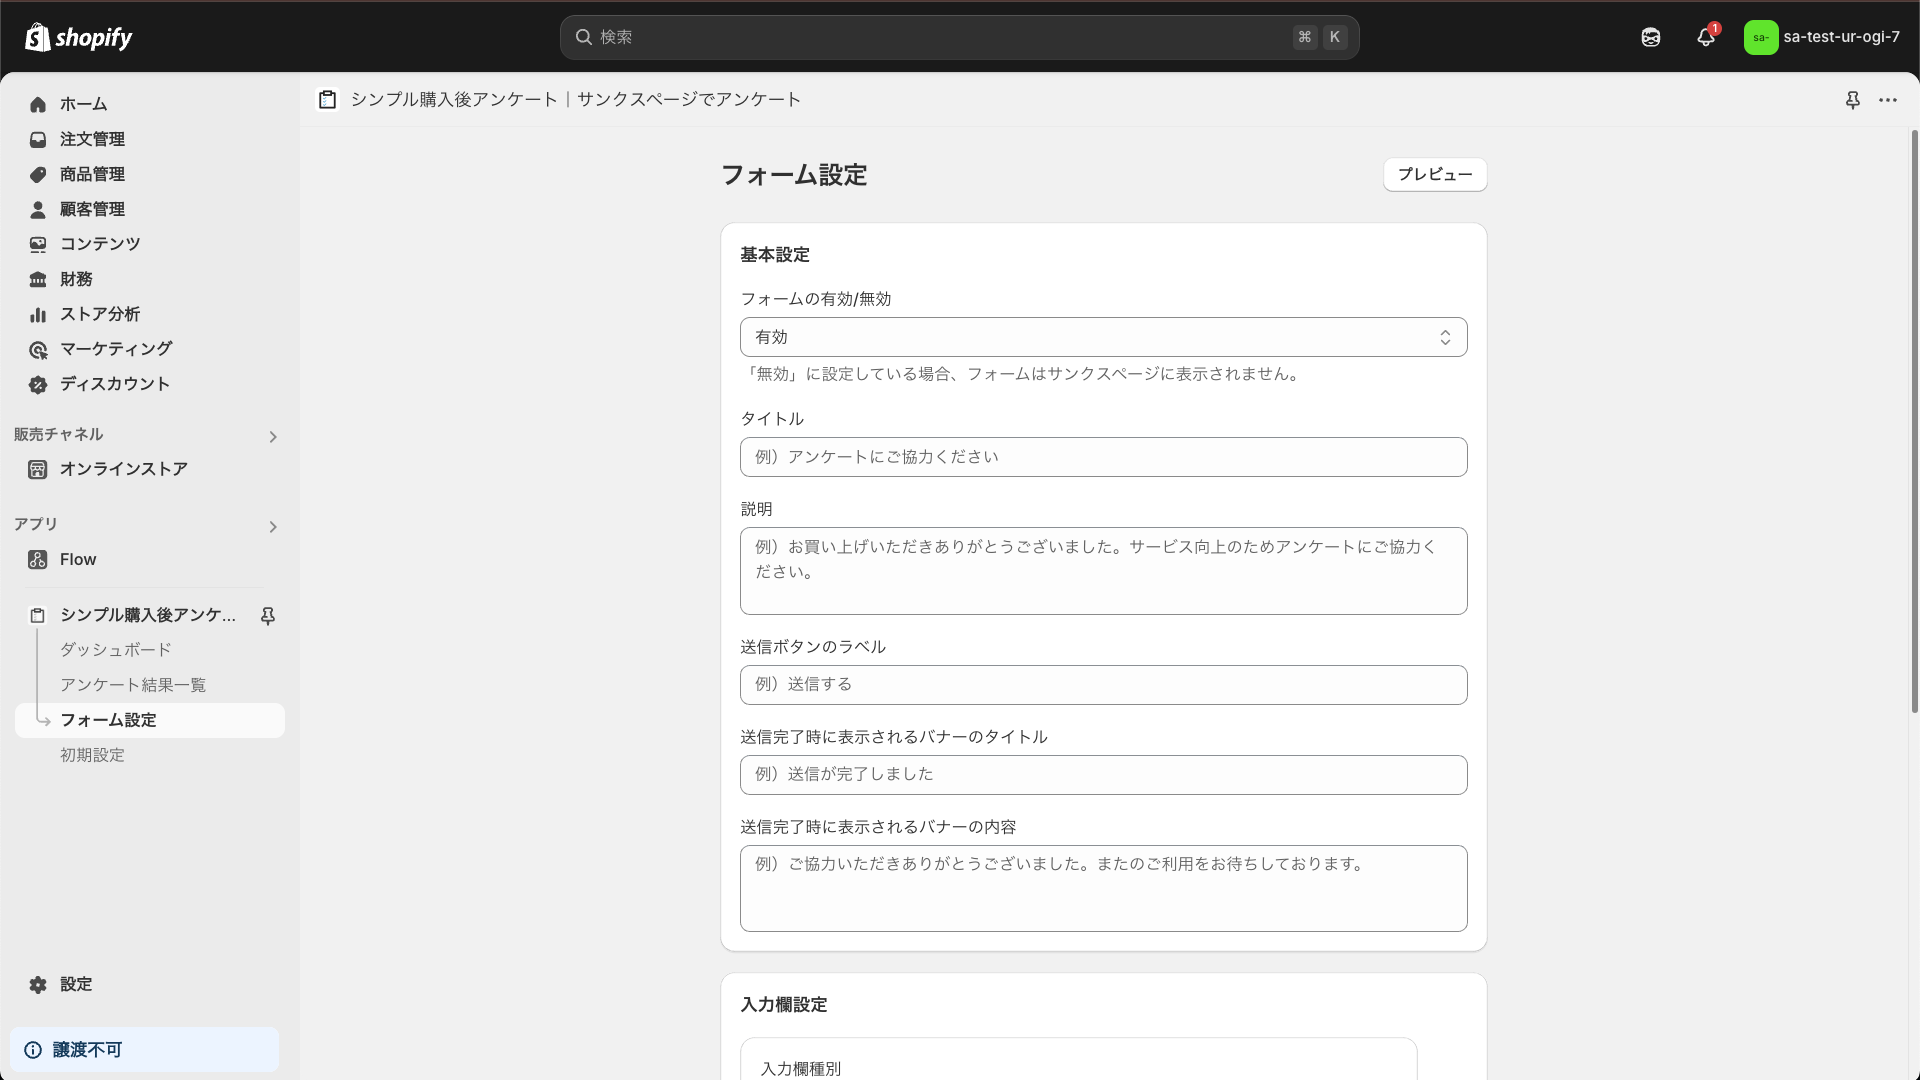The width and height of the screenshot is (1920, 1080).
Task: Click the プレビュー button
Action: point(1434,174)
